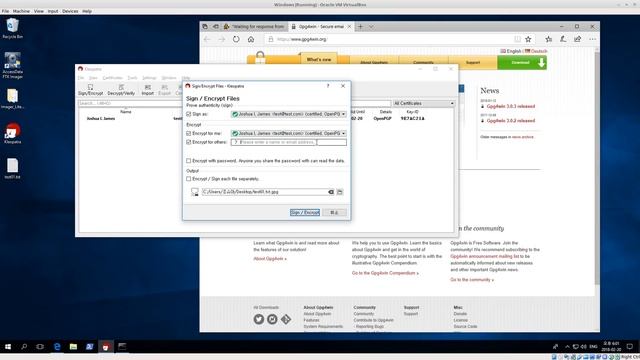This screenshot has height=360, width=640.
Task: Open the 'Gpg4win 3.0.3 released' news link
Action: [511, 106]
